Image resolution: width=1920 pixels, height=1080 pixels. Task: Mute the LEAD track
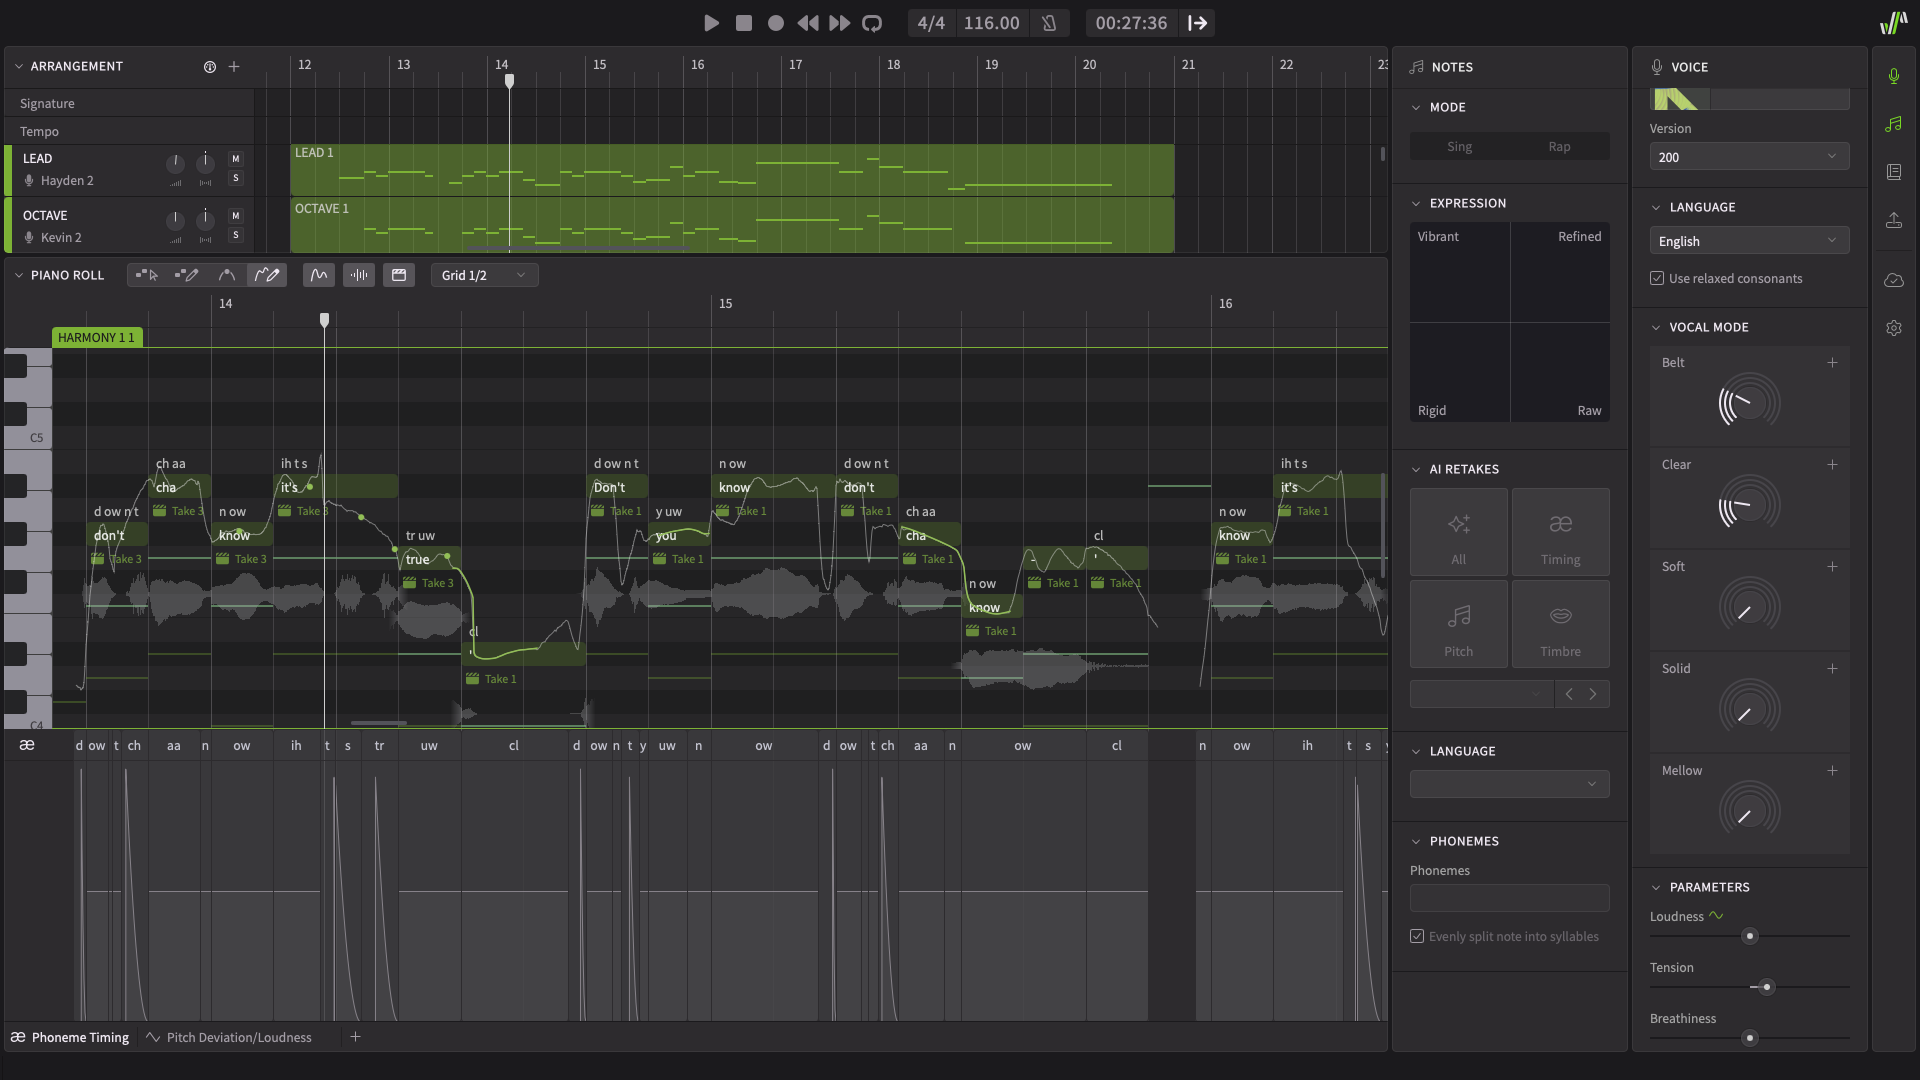point(236,158)
